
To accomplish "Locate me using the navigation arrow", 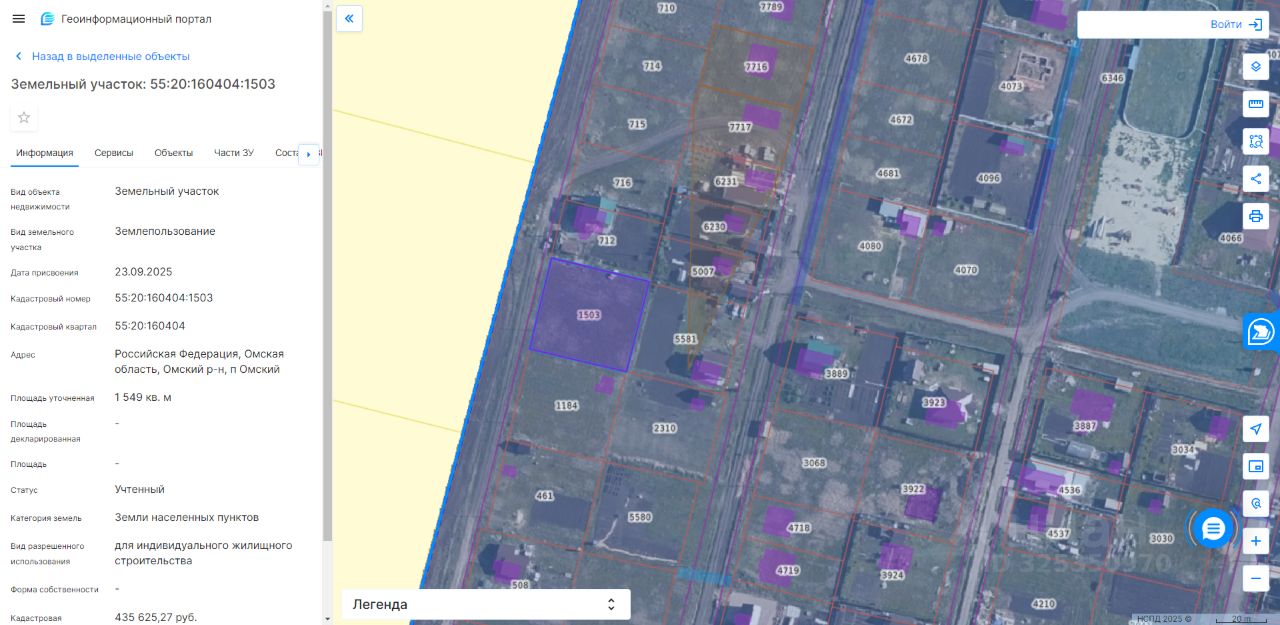I will [1256, 429].
